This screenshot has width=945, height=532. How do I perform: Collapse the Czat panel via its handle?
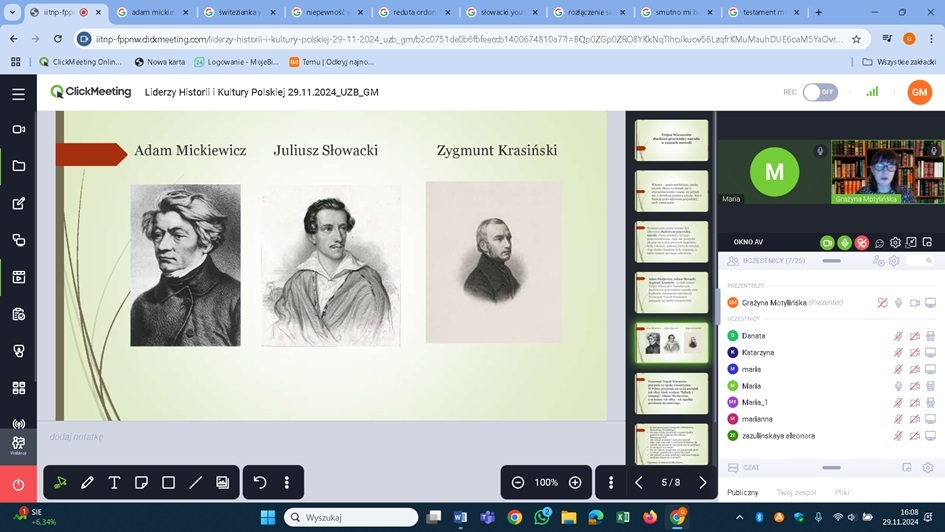pyautogui.click(x=831, y=468)
